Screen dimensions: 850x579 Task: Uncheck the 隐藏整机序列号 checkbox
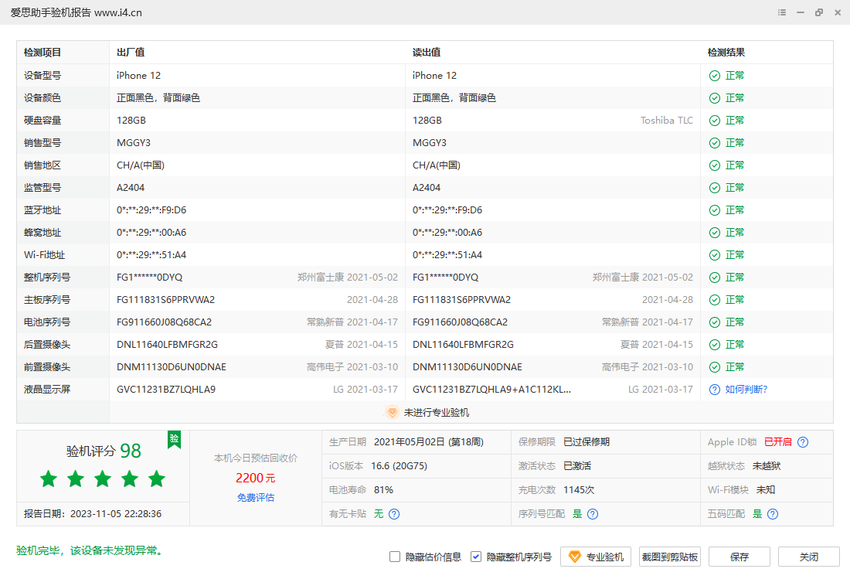(476, 557)
